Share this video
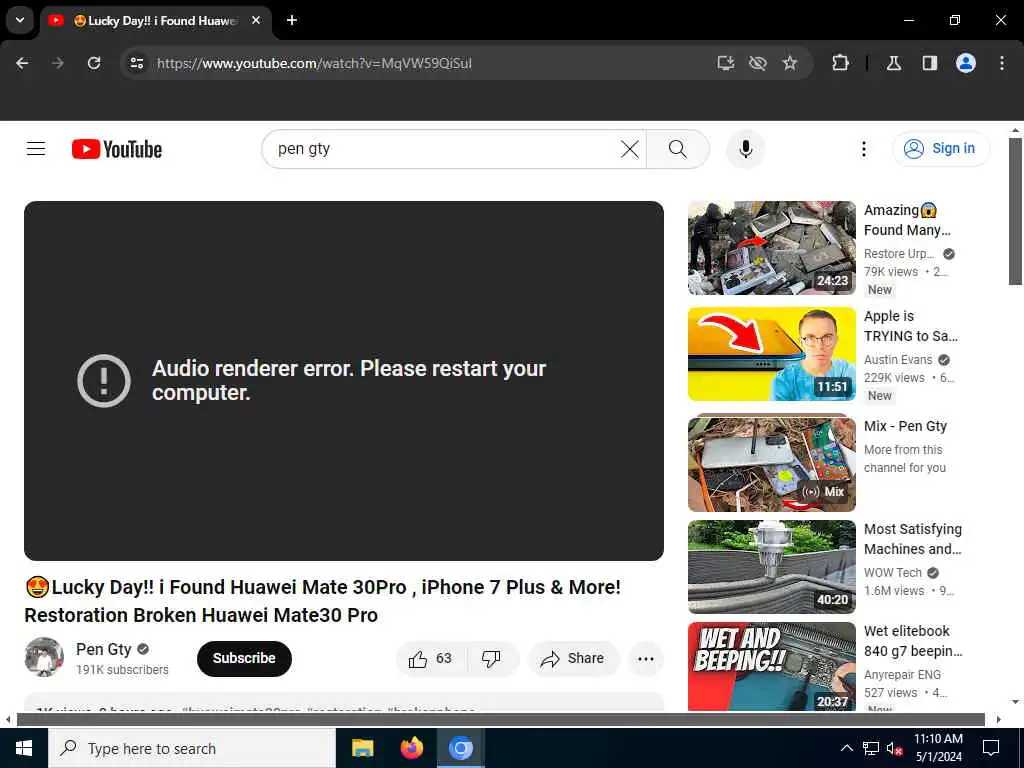 point(573,658)
